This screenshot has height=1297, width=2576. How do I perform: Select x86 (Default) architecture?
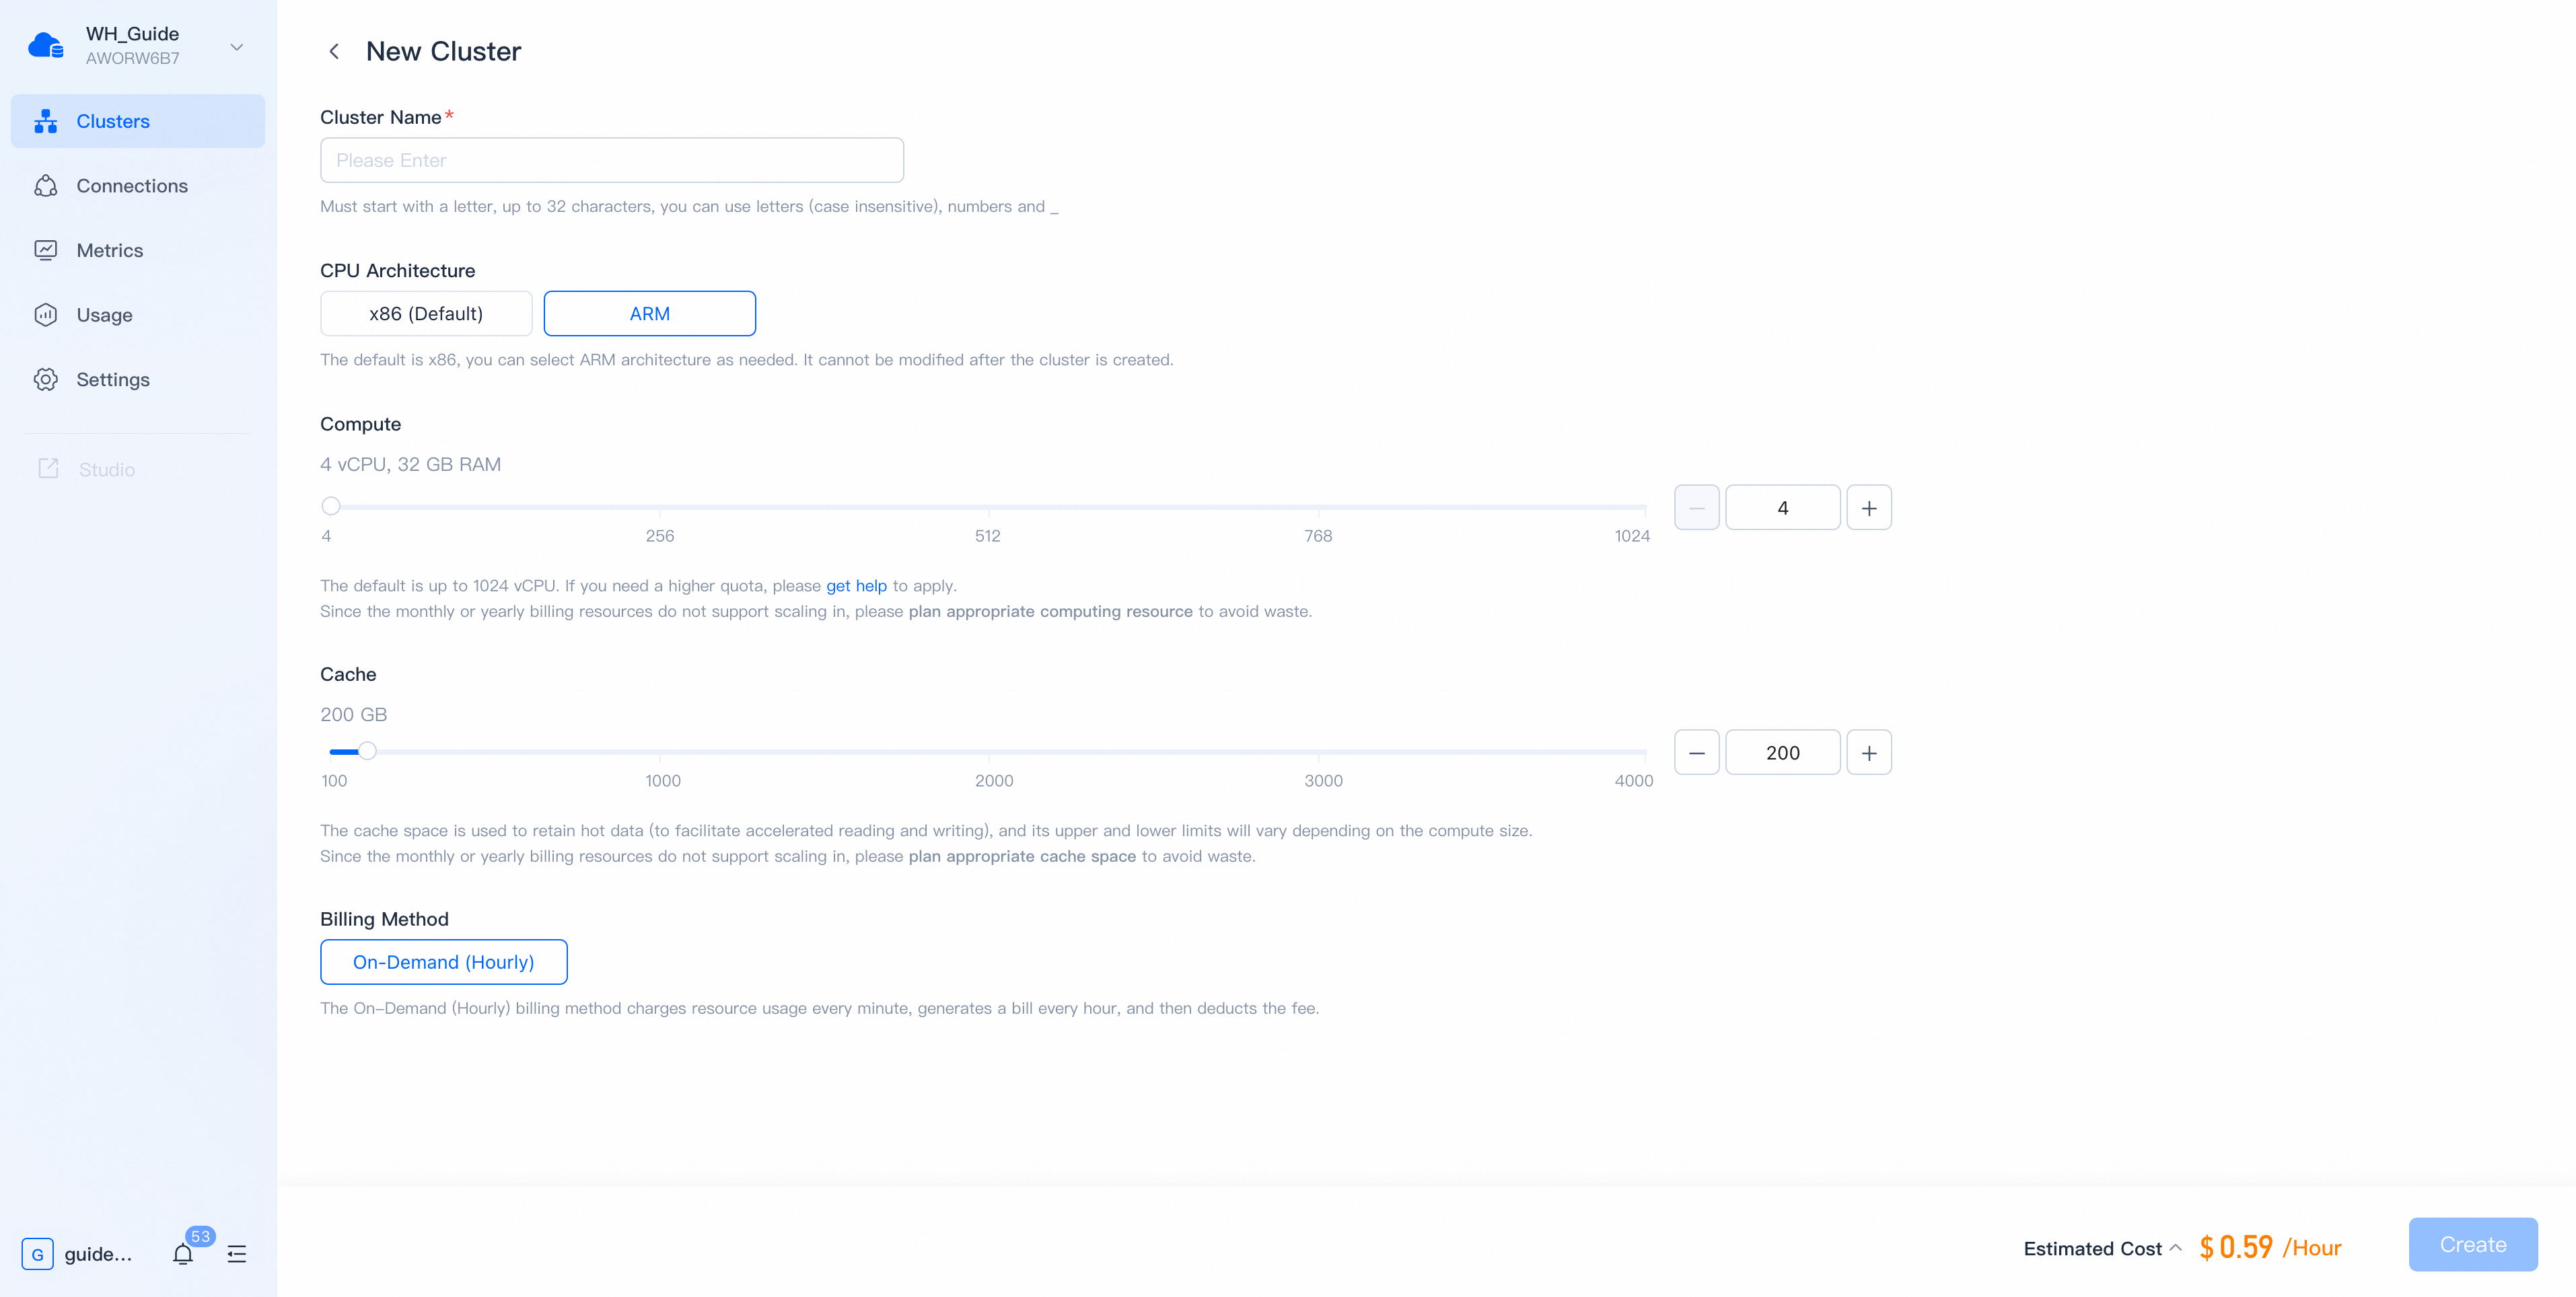pyautogui.click(x=426, y=313)
